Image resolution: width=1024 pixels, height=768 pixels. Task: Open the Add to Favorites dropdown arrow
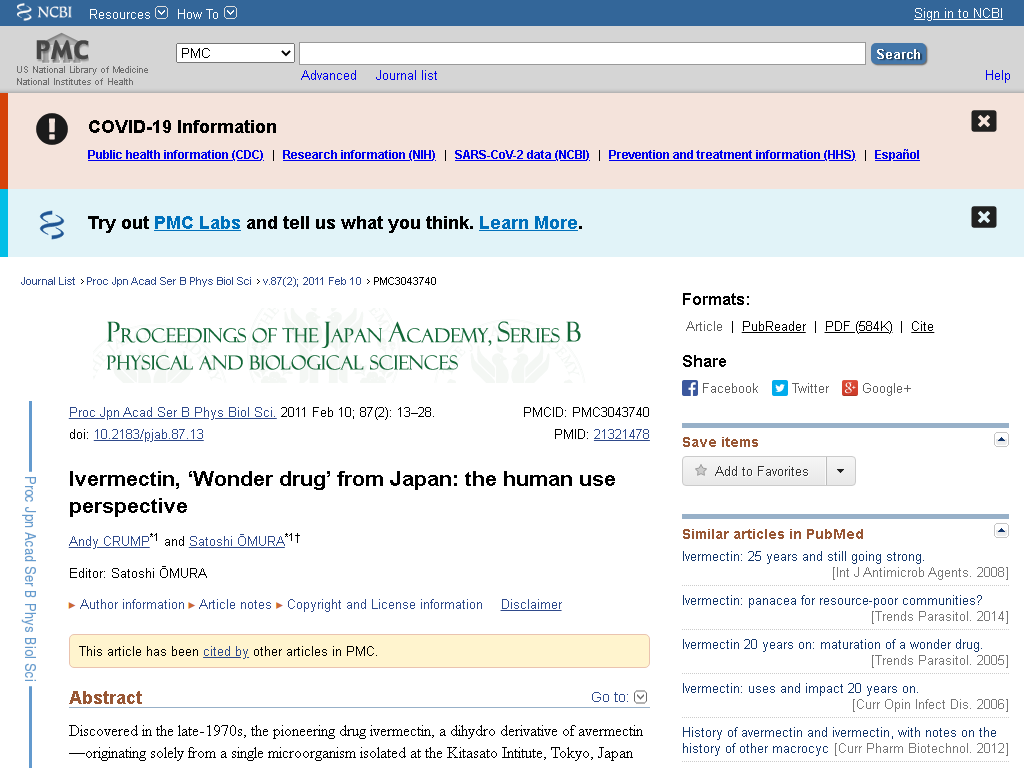841,471
